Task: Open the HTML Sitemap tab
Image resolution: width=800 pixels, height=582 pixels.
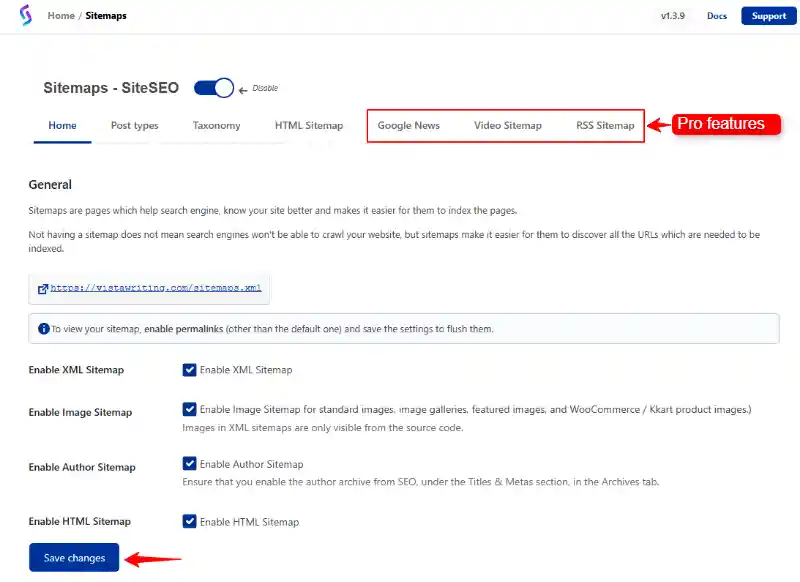Action: (x=309, y=125)
